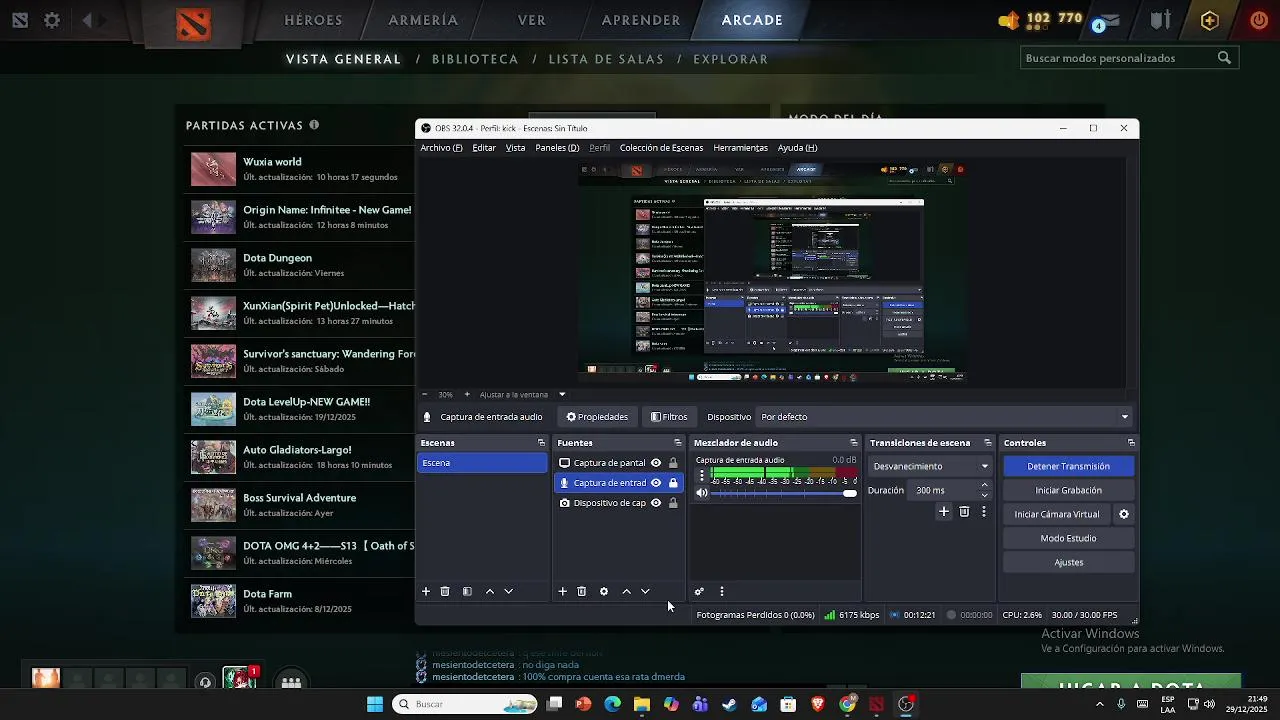This screenshot has height=720, width=1280.
Task: Click the search magnifier in custom modes field
Action: pyautogui.click(x=1224, y=58)
